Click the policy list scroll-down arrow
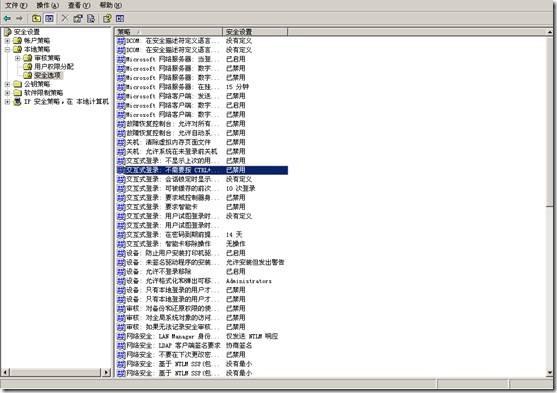 [550, 373]
